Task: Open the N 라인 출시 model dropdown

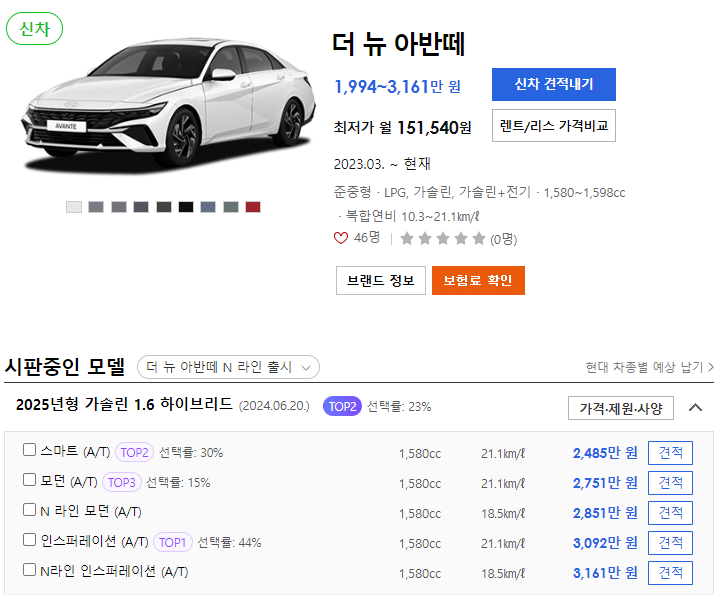Action: (x=228, y=367)
